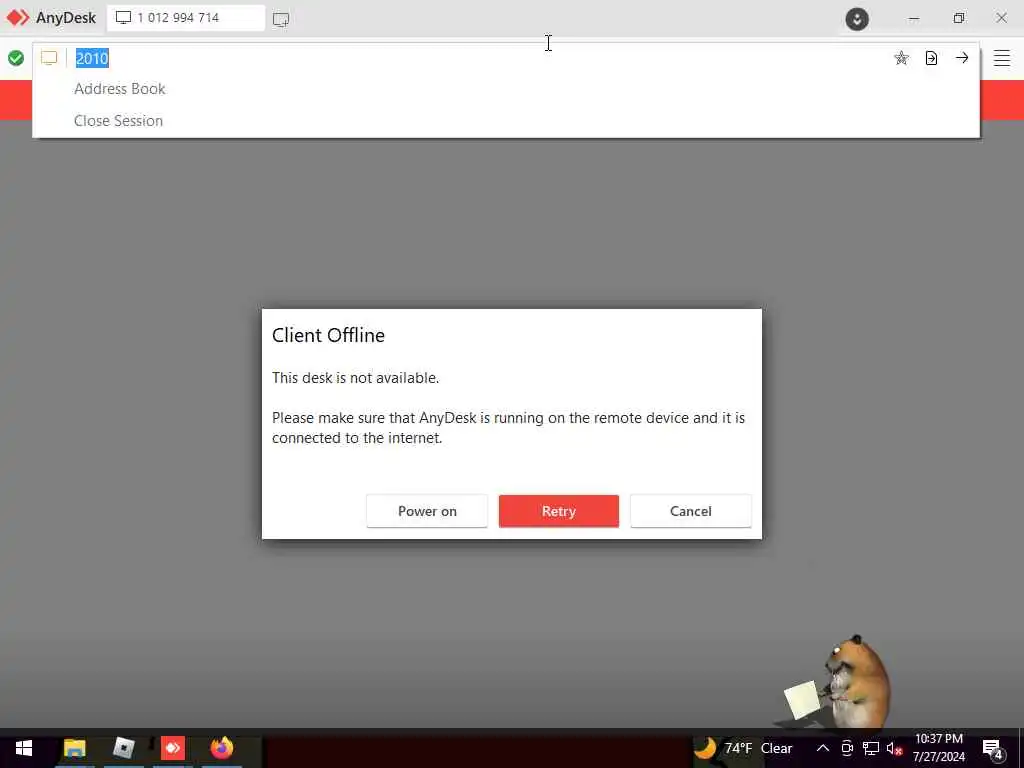Viewport: 1024px width, 768px height.
Task: Click the monitor icon beside address field
Action: pyautogui.click(x=49, y=58)
